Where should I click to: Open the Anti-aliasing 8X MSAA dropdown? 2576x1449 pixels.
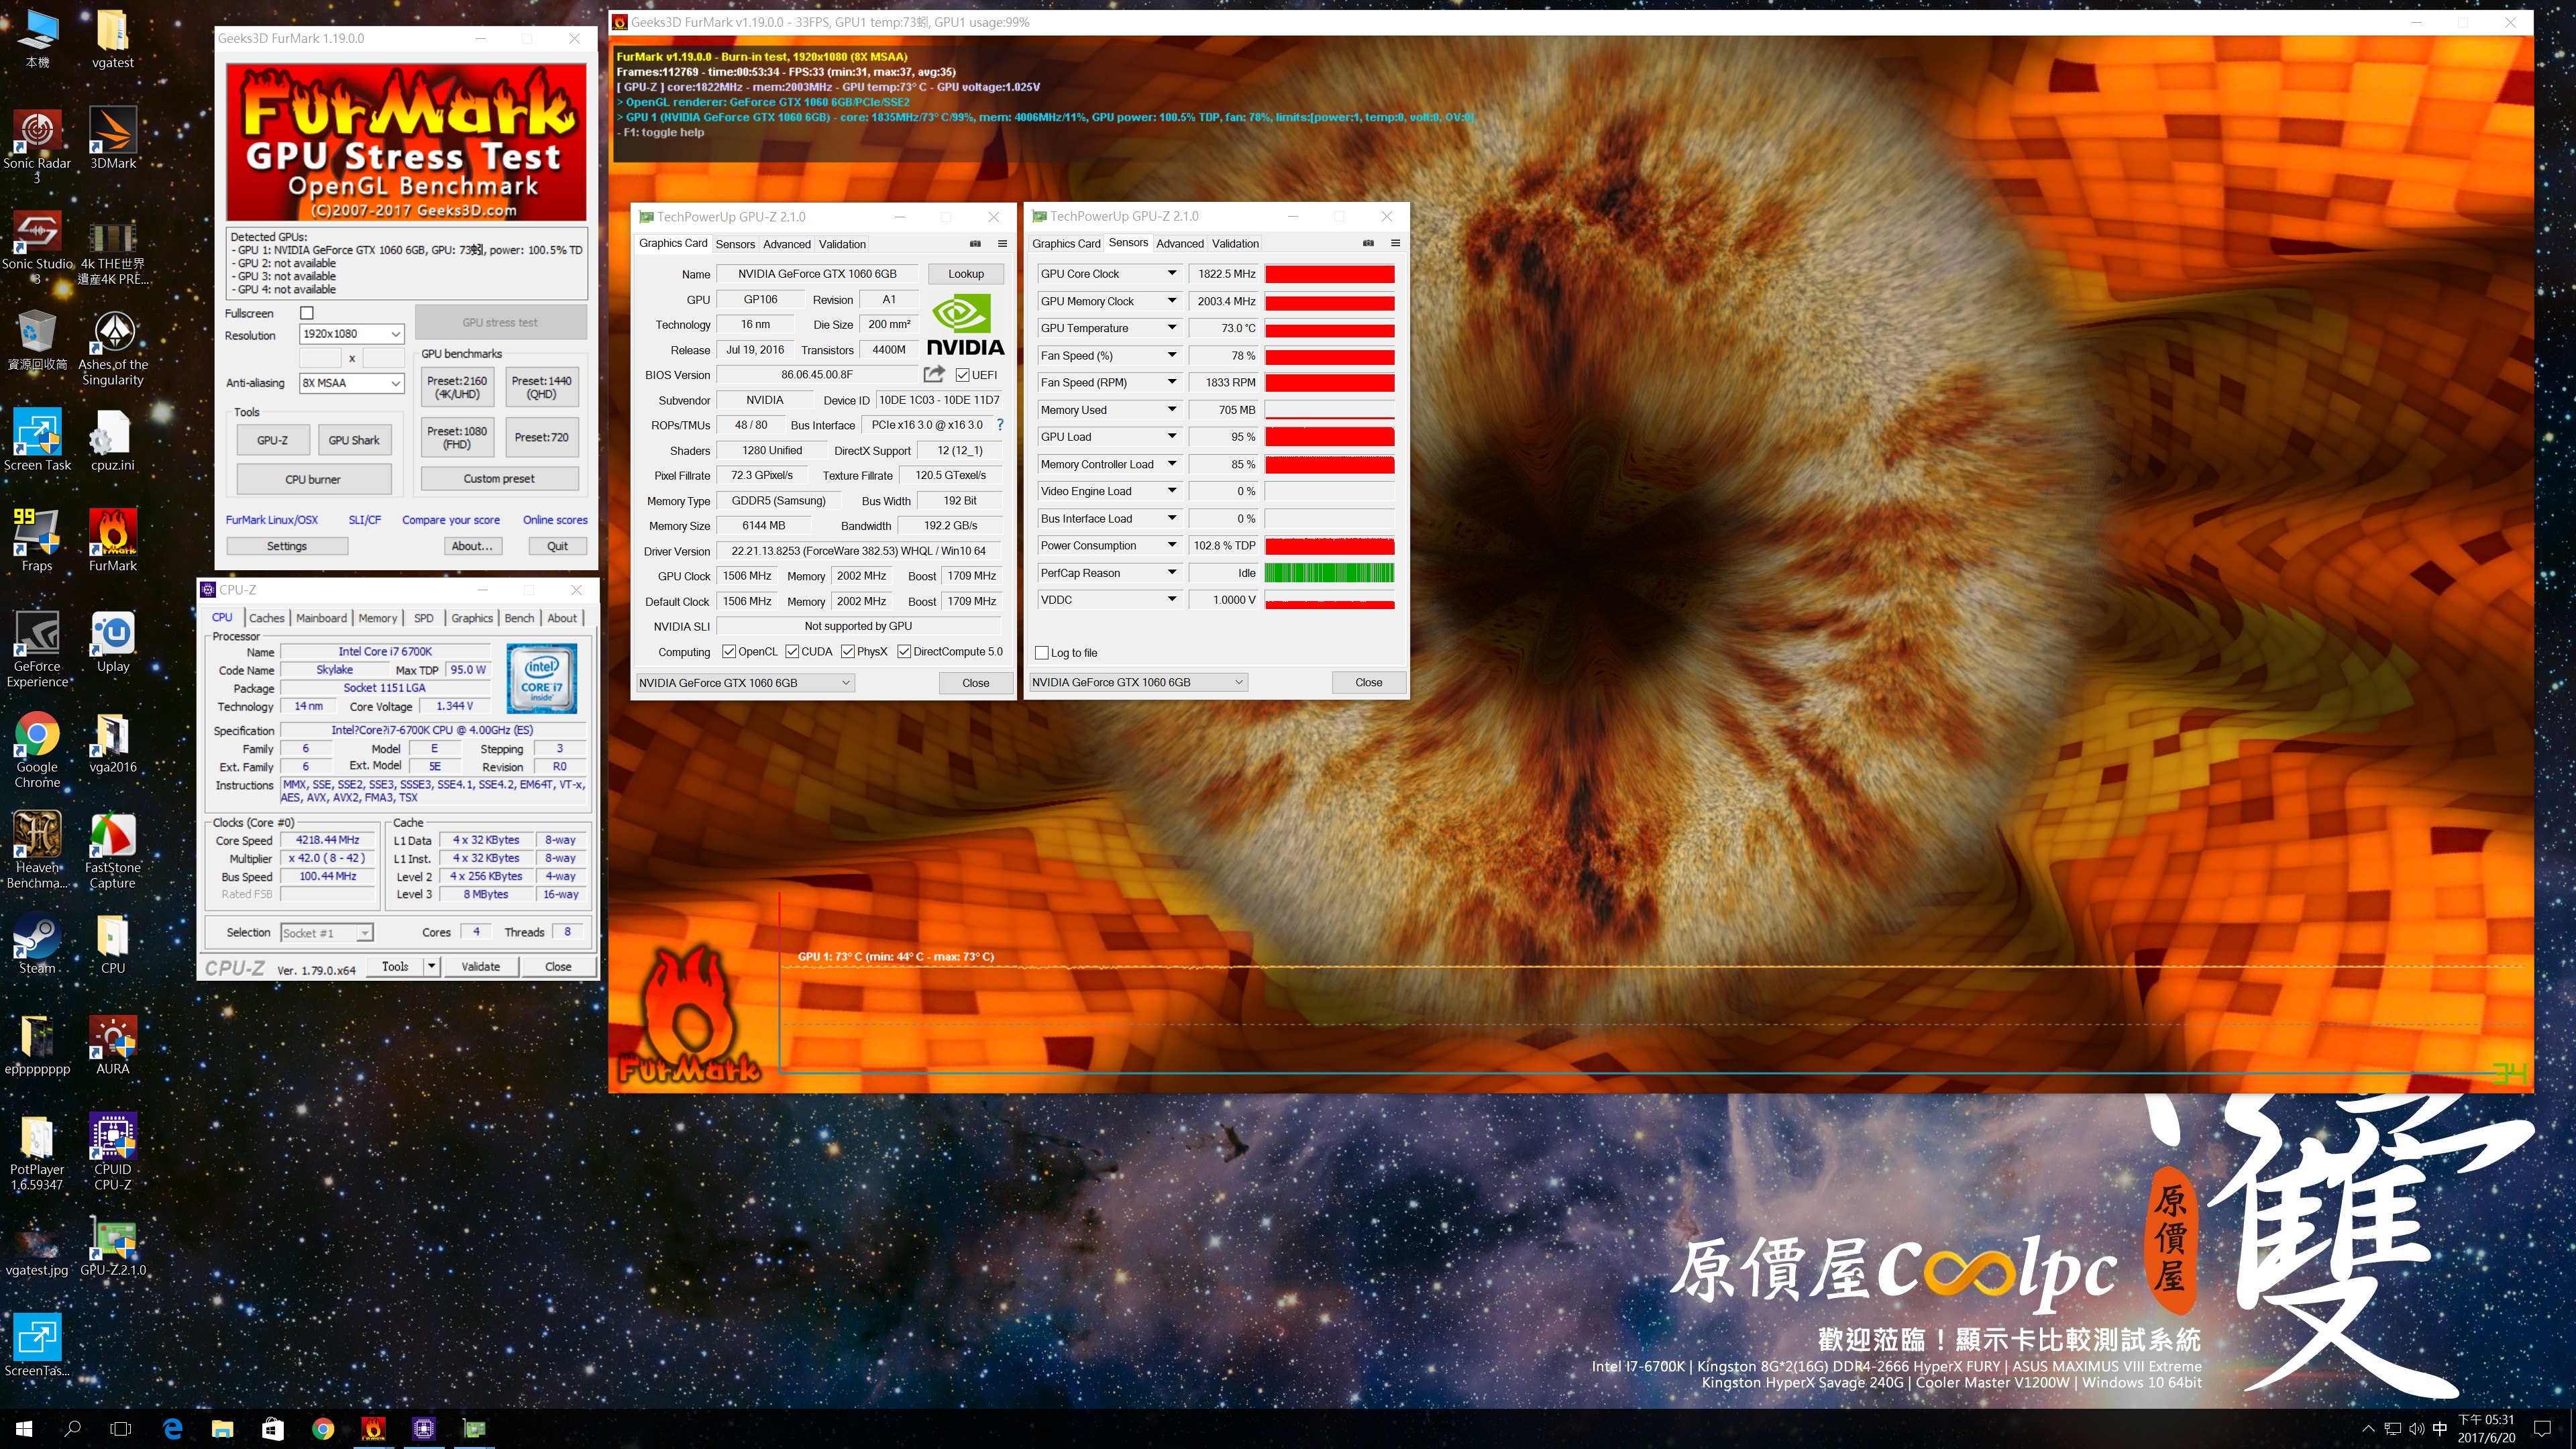pyautogui.click(x=351, y=383)
